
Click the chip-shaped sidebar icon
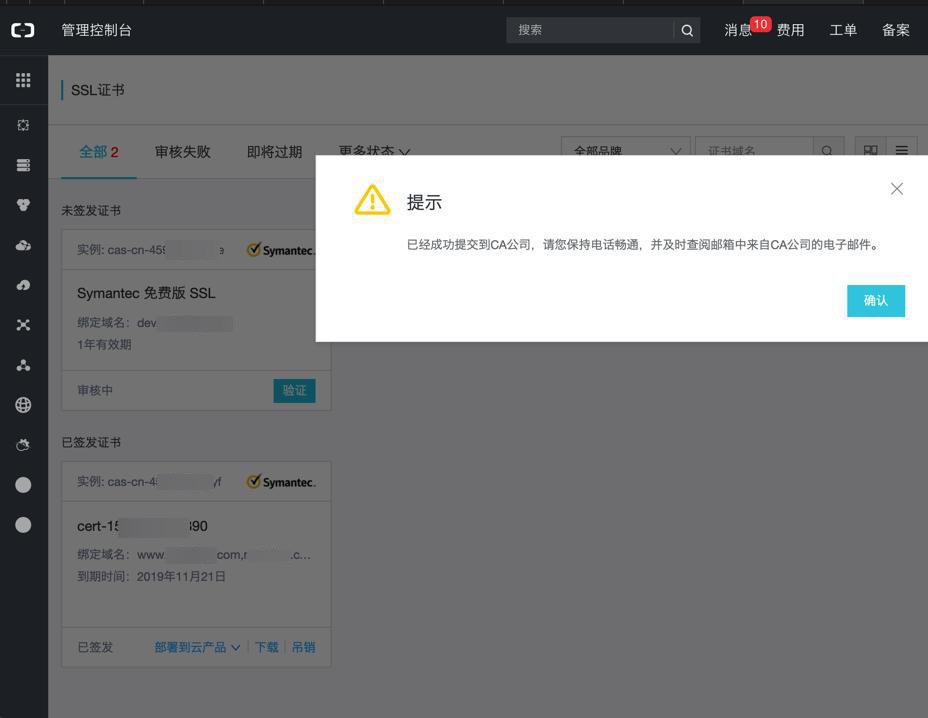point(23,125)
